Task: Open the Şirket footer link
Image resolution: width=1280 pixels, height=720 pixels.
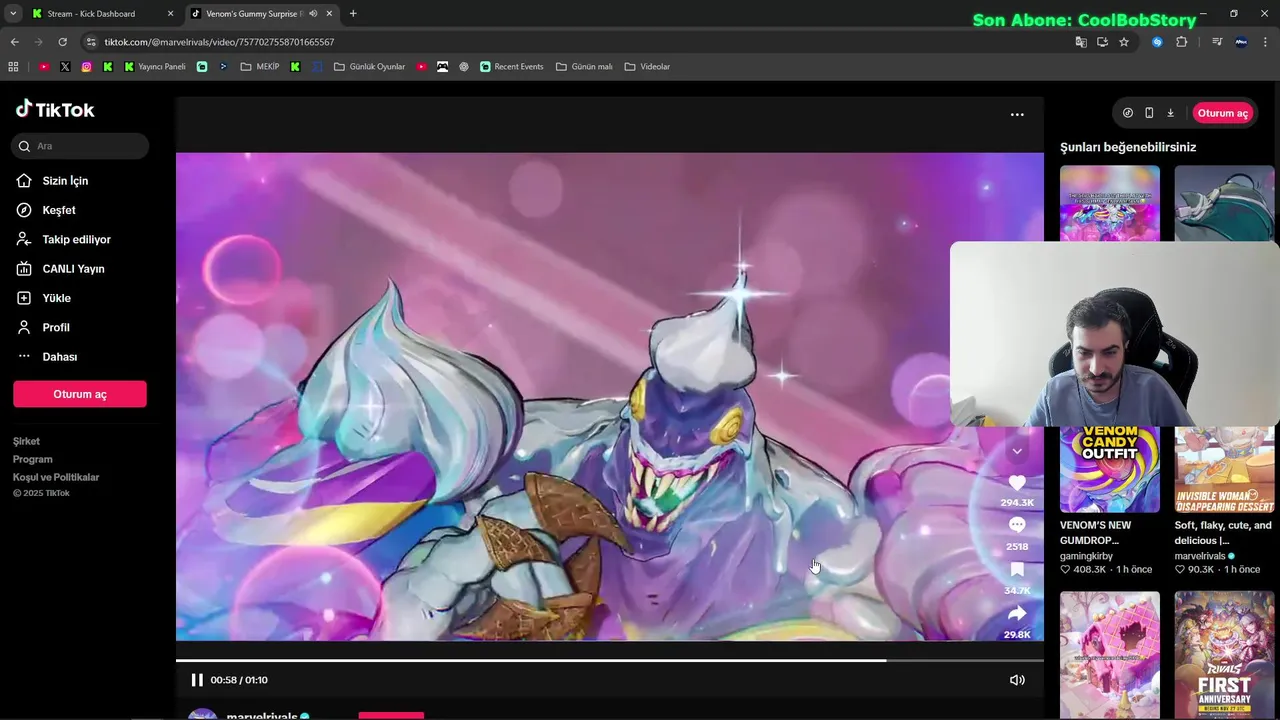Action: [x=27, y=441]
